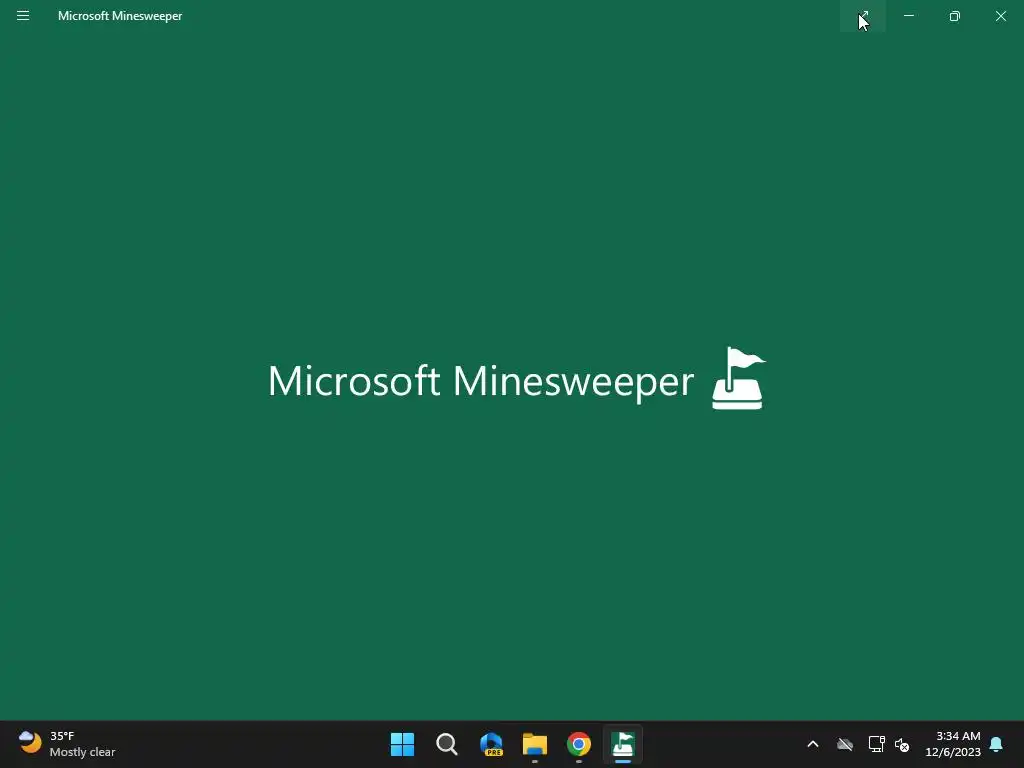Open taskbar Search

447,744
